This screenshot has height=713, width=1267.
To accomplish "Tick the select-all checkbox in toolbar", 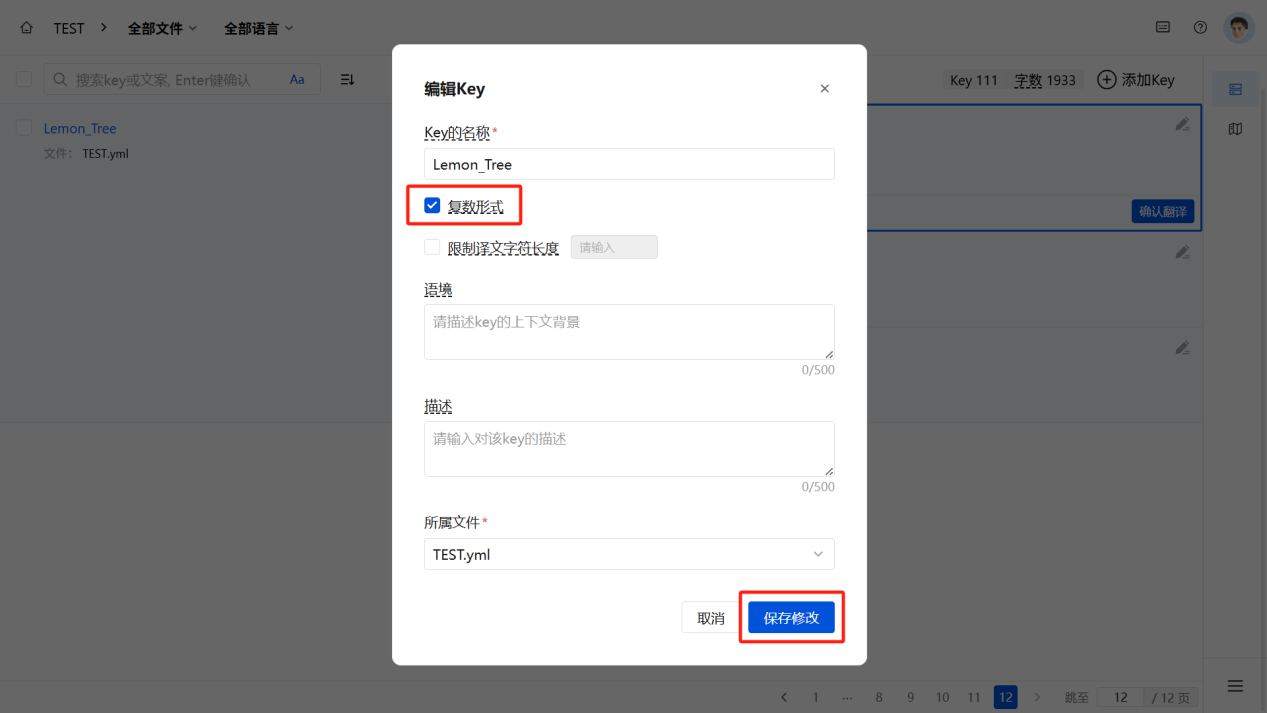I will (x=24, y=79).
